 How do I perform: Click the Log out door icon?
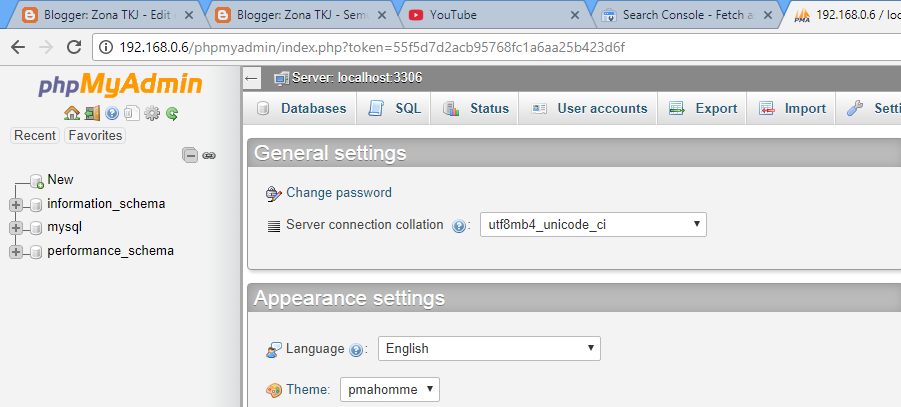[91, 114]
